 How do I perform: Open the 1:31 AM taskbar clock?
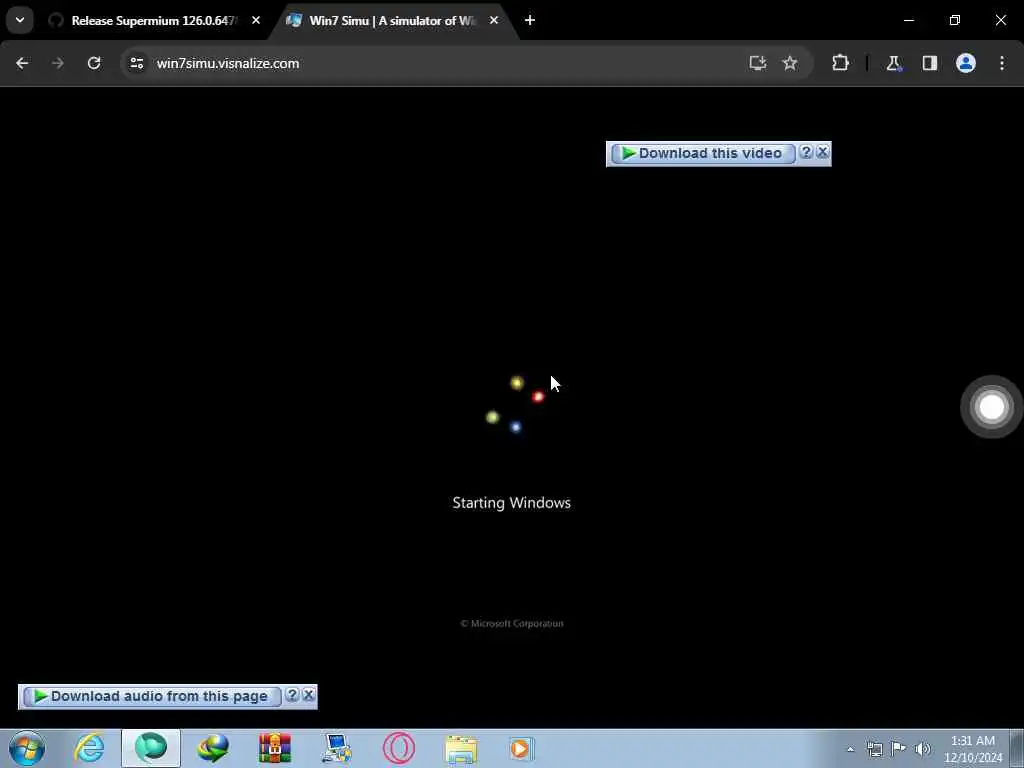[x=973, y=749]
